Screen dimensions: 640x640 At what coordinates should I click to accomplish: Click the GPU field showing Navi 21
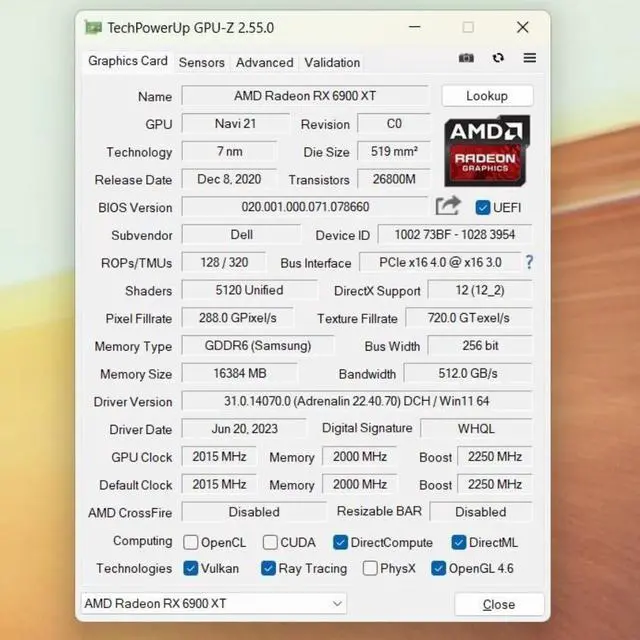click(235, 124)
